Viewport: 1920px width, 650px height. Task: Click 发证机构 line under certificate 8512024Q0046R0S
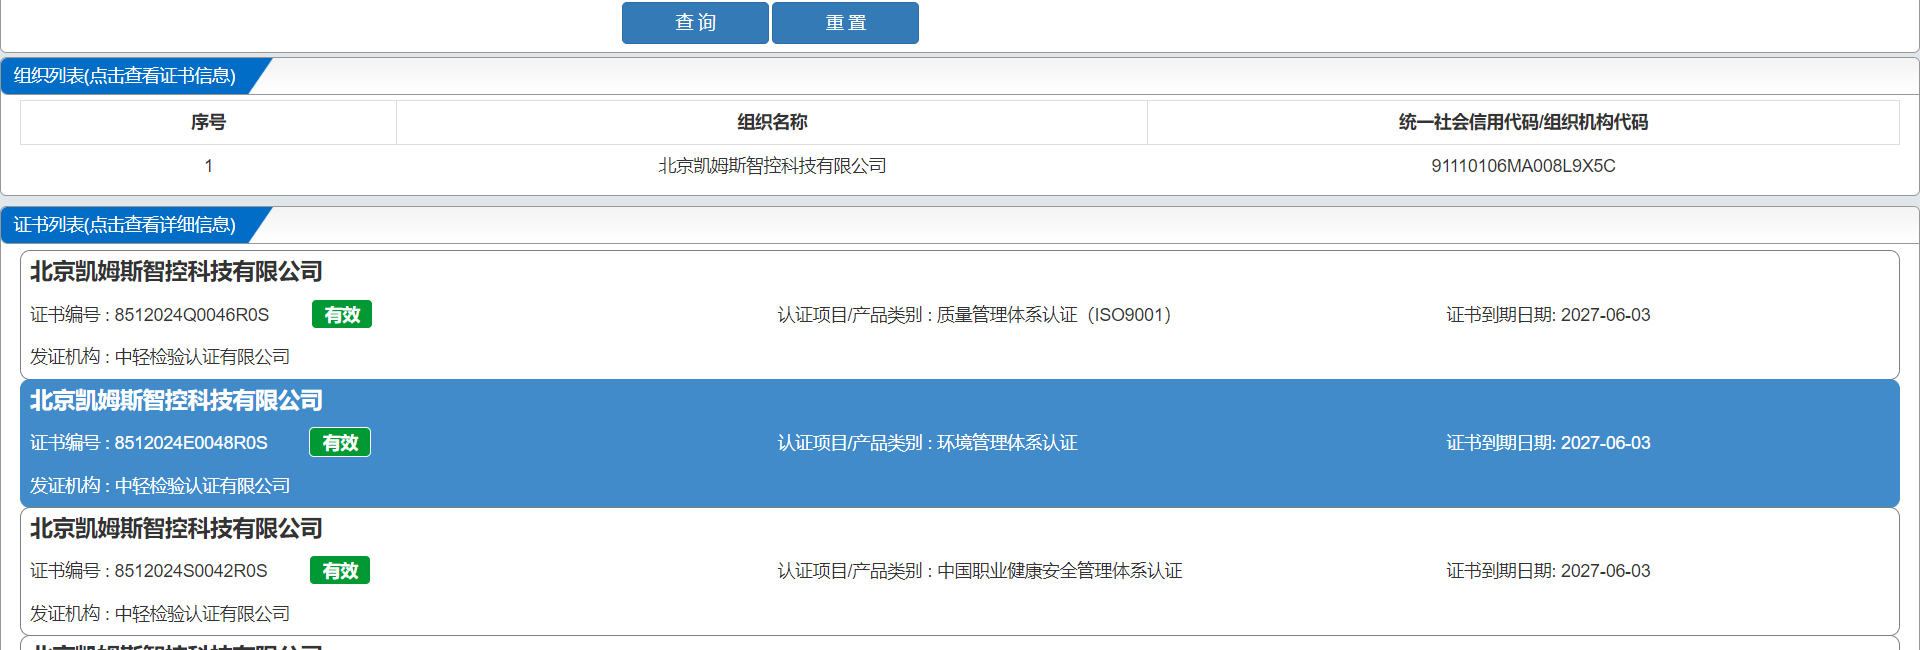[x=160, y=357]
